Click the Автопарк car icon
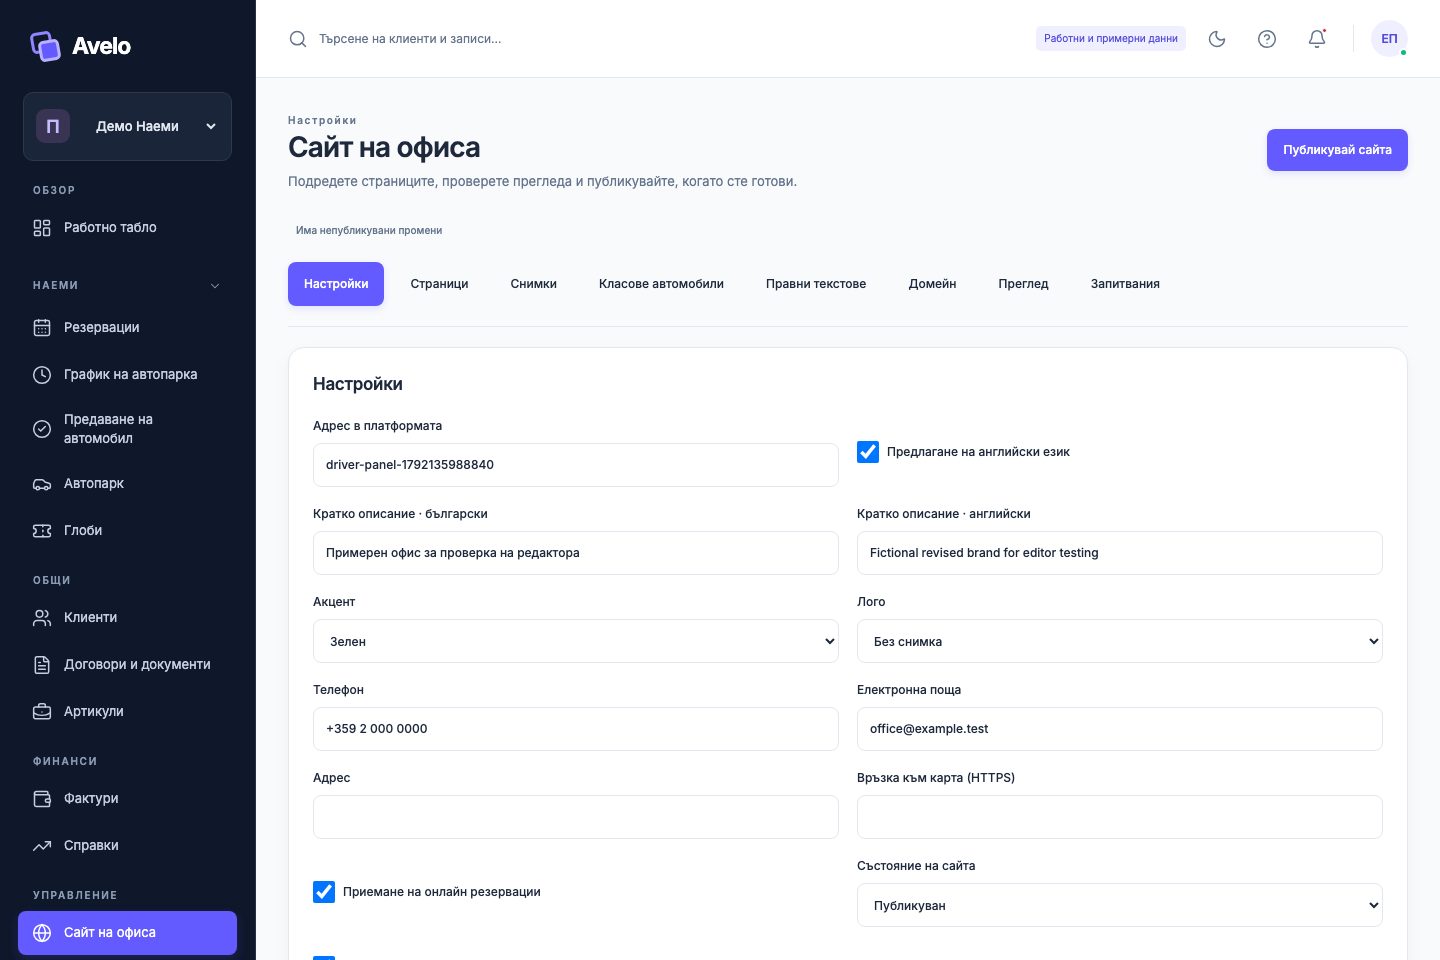This screenshot has width=1440, height=960. click(42, 484)
